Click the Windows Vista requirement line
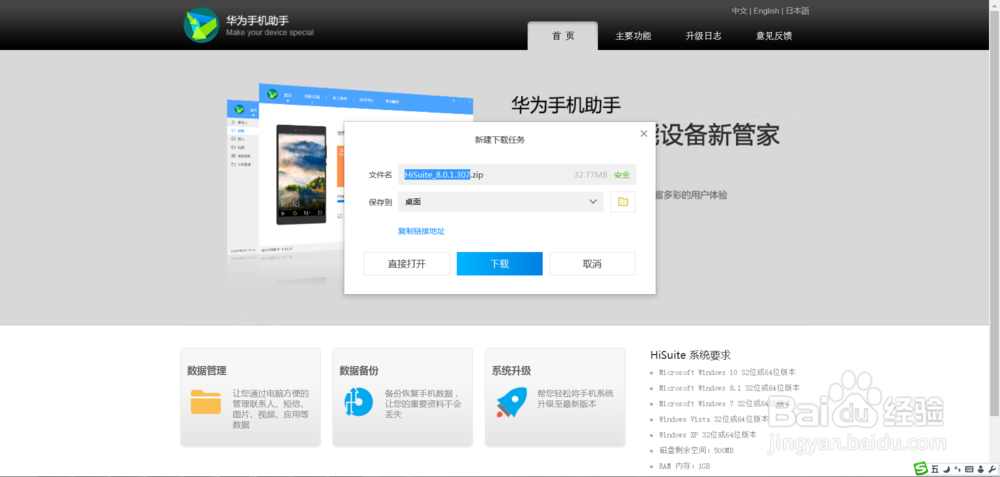 (714, 419)
